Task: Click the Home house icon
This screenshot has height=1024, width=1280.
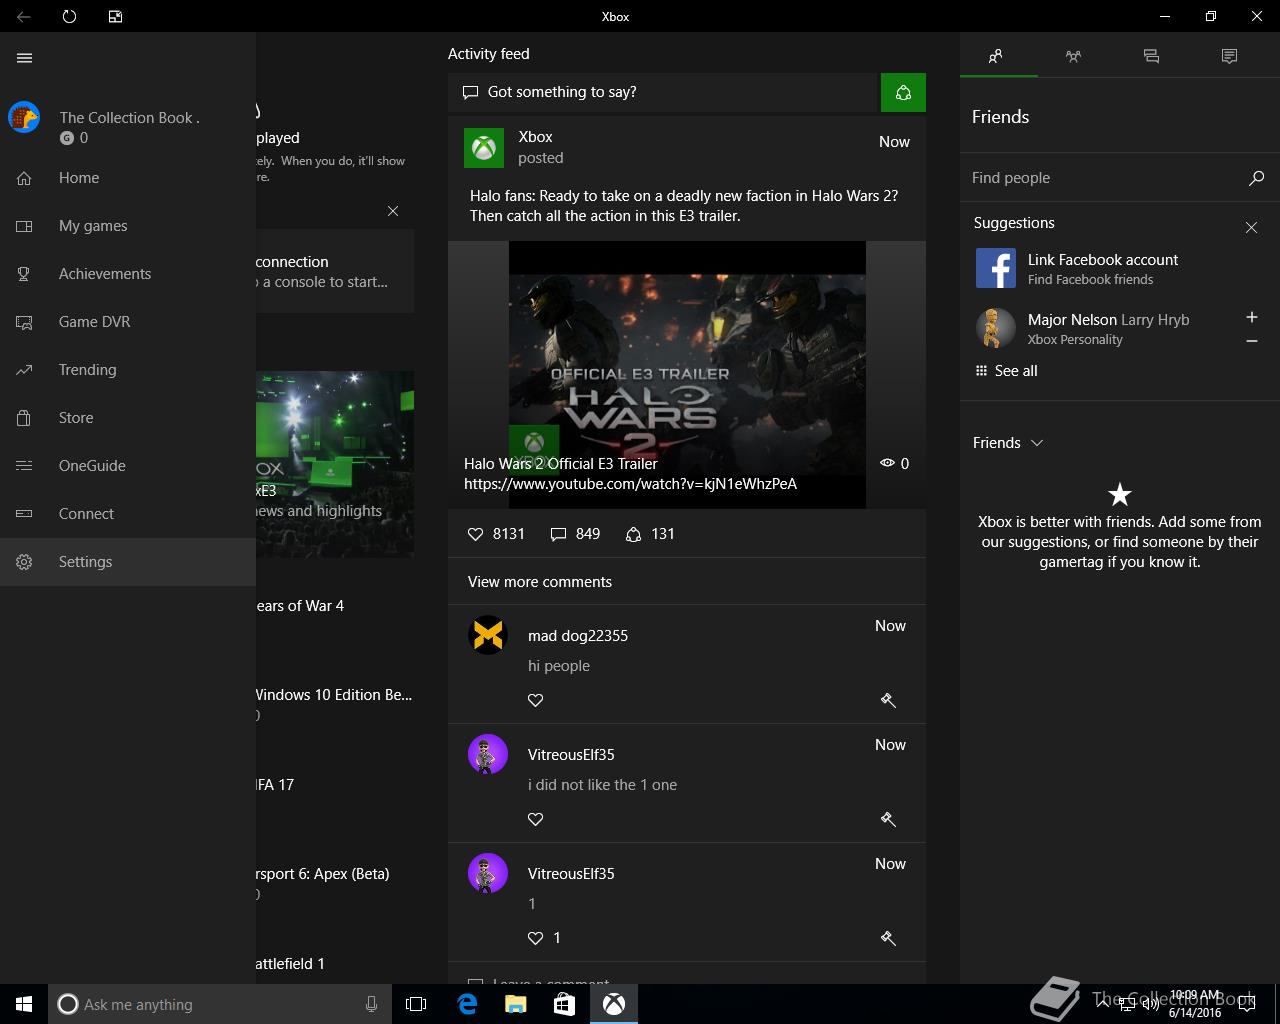Action: [24, 178]
